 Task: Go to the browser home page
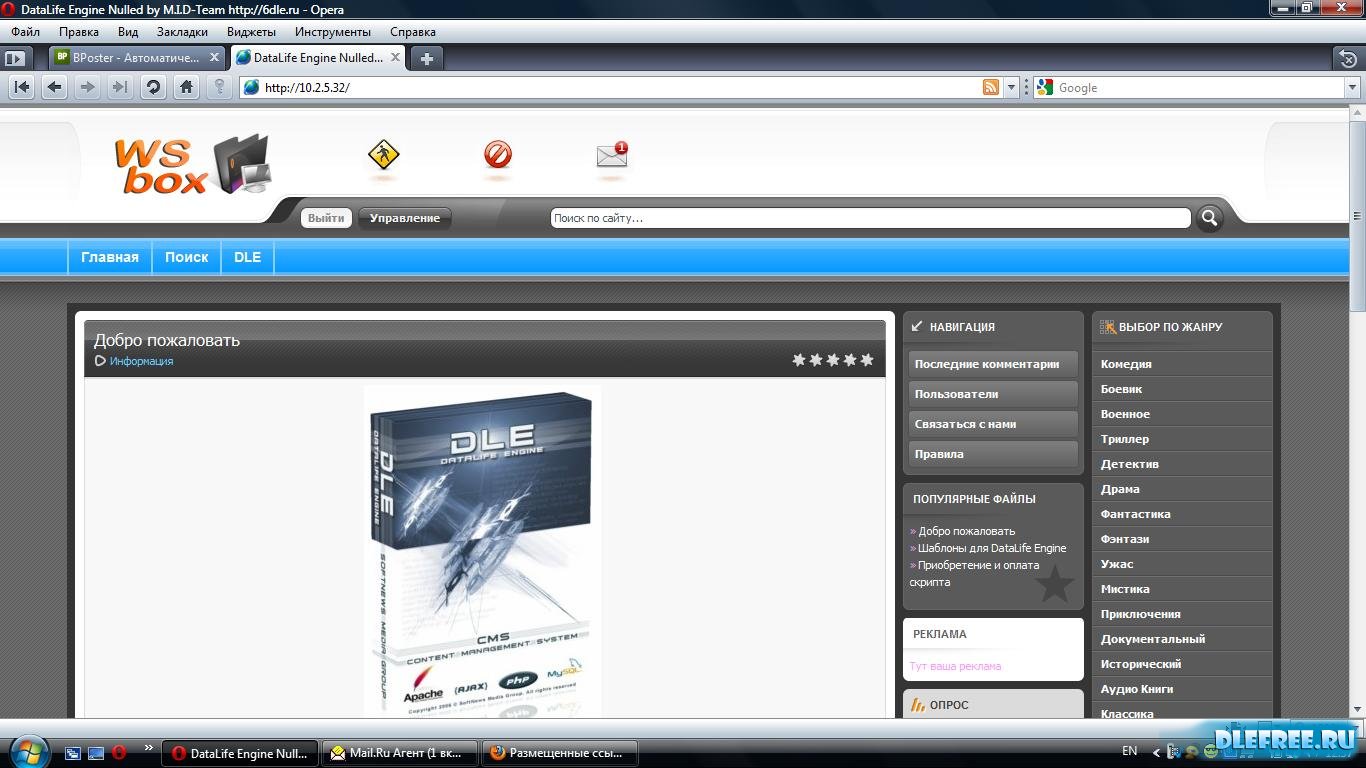186,87
